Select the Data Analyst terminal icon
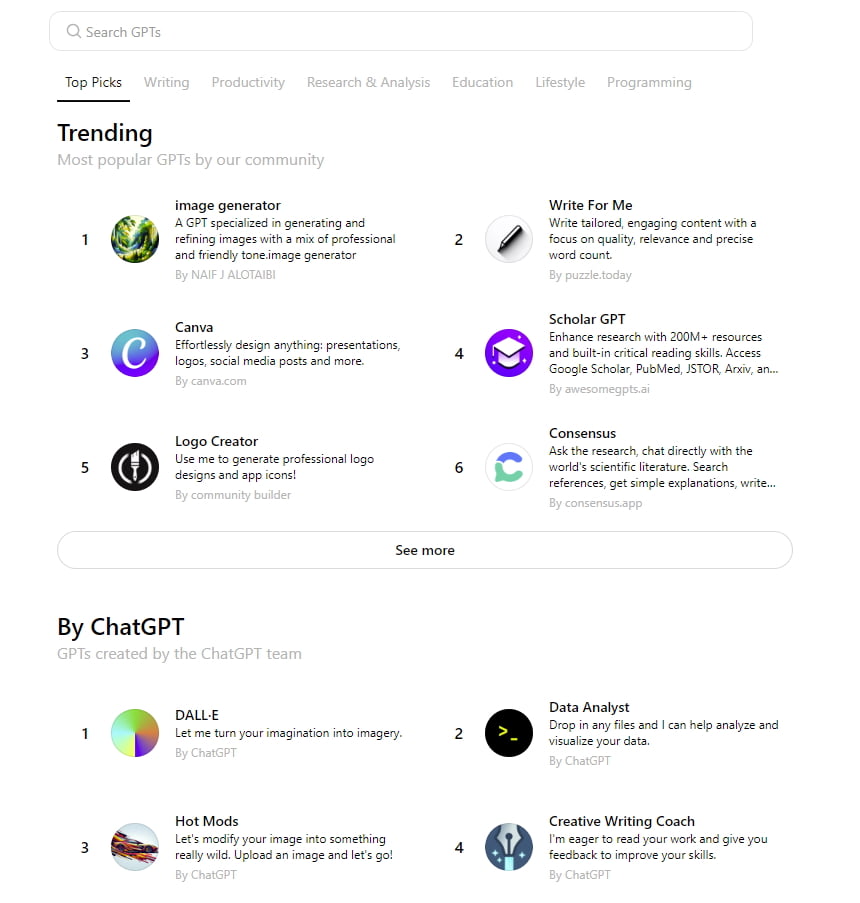The height and width of the screenshot is (903, 860). click(x=509, y=733)
